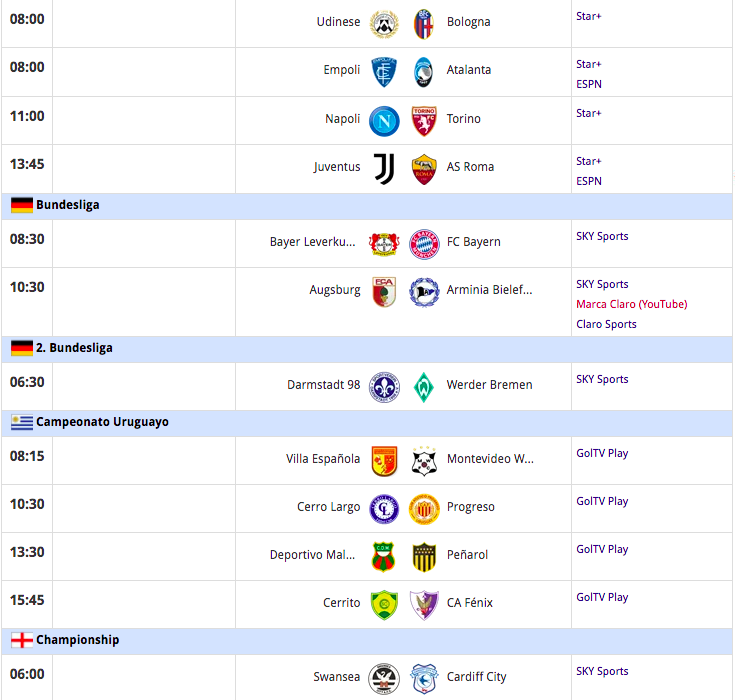Select GolTV Play for Cerrito match
This screenshot has height=700, width=735.
[x=602, y=597]
